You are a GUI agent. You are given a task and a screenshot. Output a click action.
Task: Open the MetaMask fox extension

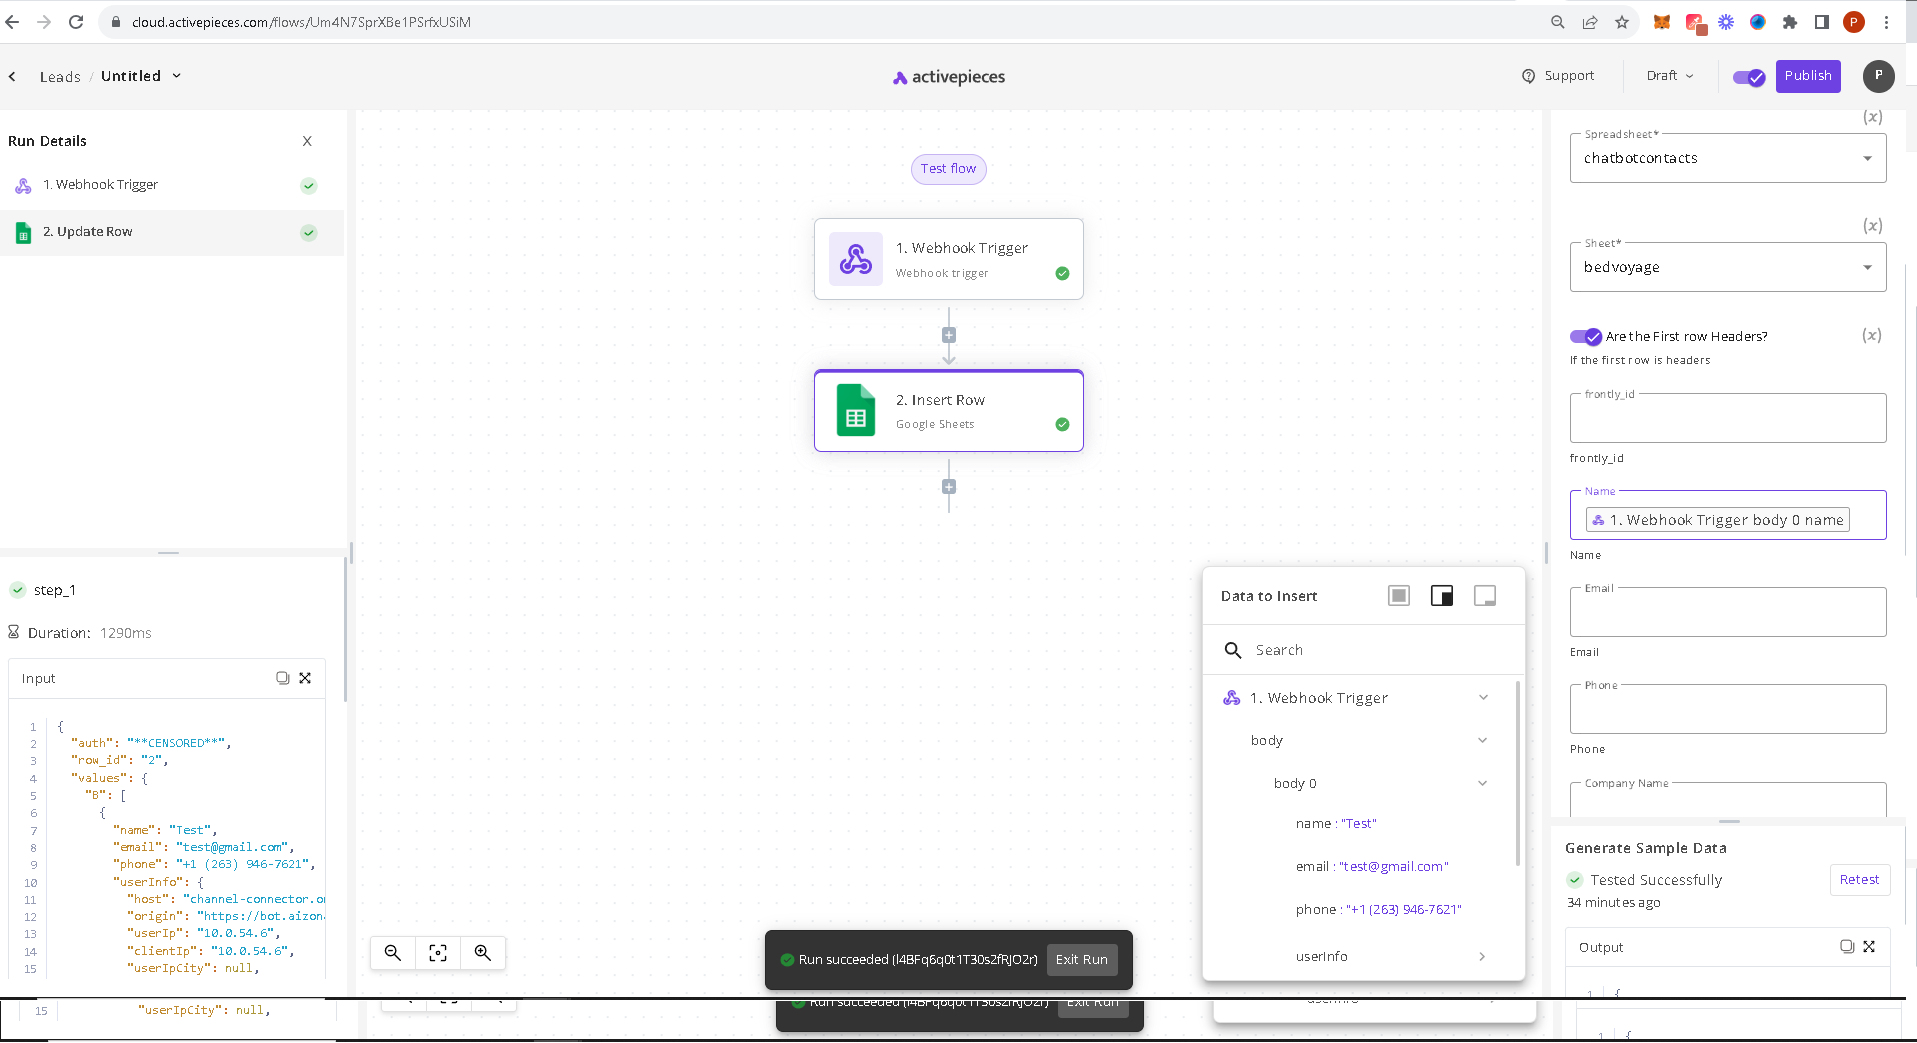[1662, 22]
